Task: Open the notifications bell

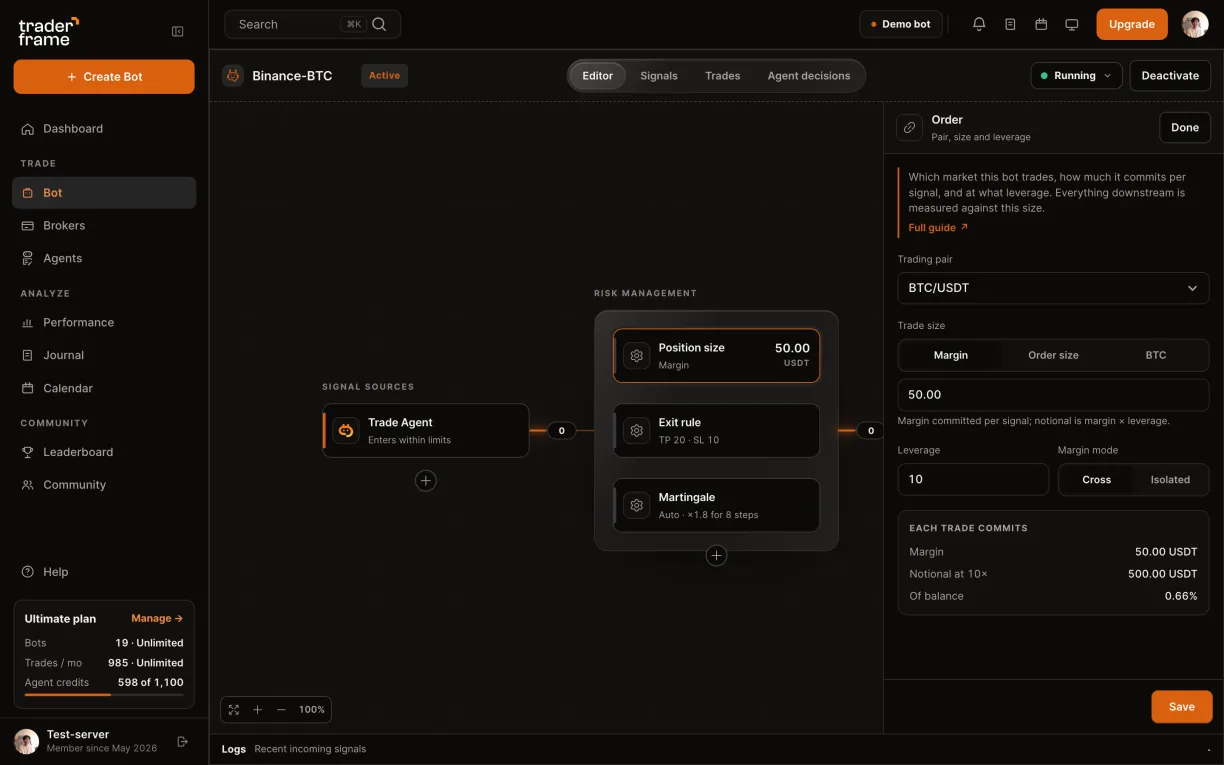Action: click(979, 24)
